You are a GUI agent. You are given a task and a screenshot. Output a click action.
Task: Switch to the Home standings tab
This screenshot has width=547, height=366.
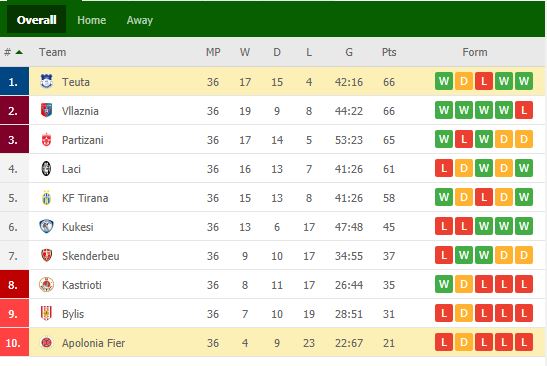(91, 20)
